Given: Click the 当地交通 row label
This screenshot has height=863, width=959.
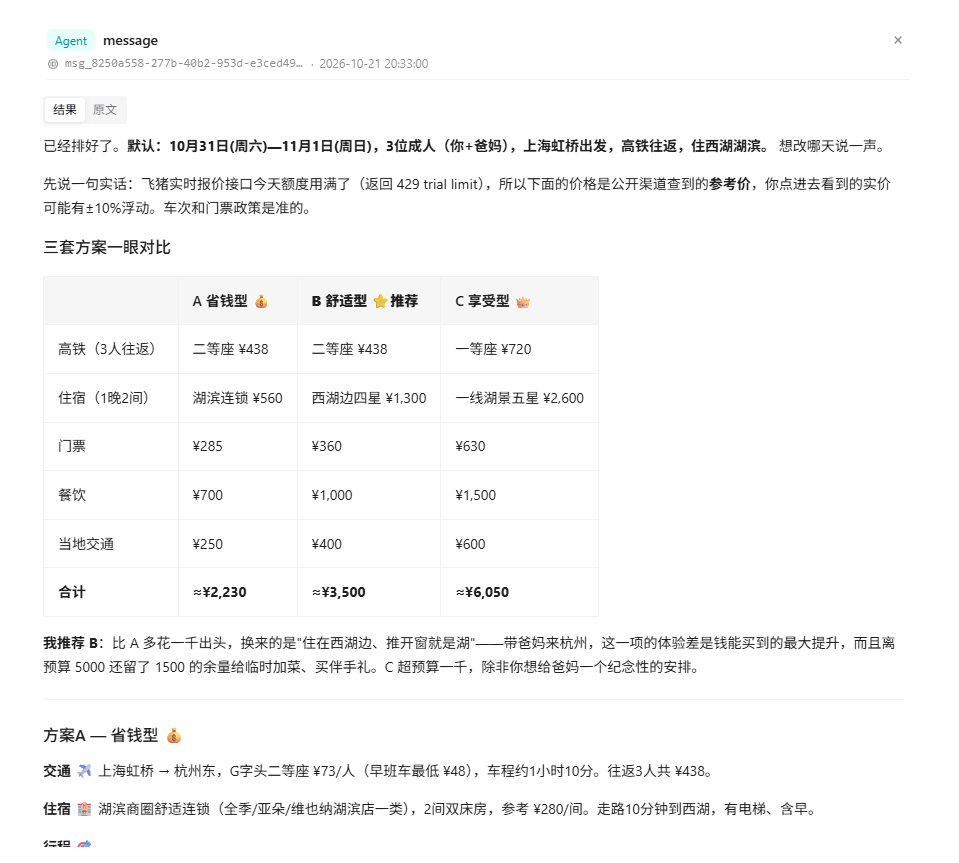Looking at the screenshot, I should tap(111, 544).
